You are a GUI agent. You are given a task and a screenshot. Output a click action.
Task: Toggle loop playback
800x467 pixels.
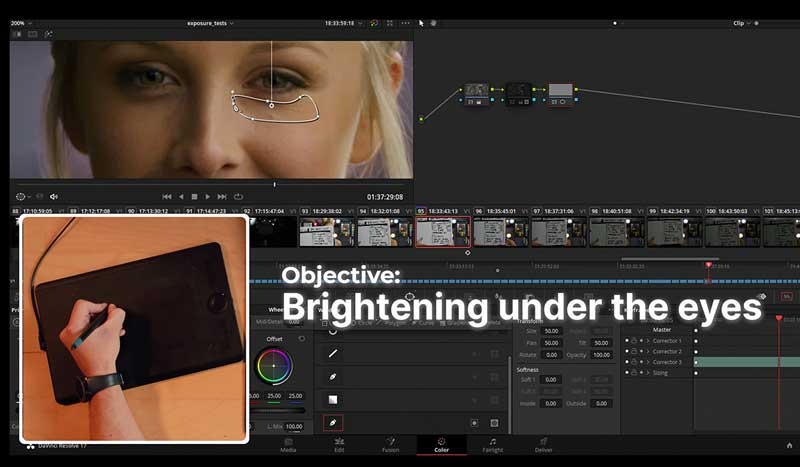pyautogui.click(x=238, y=196)
